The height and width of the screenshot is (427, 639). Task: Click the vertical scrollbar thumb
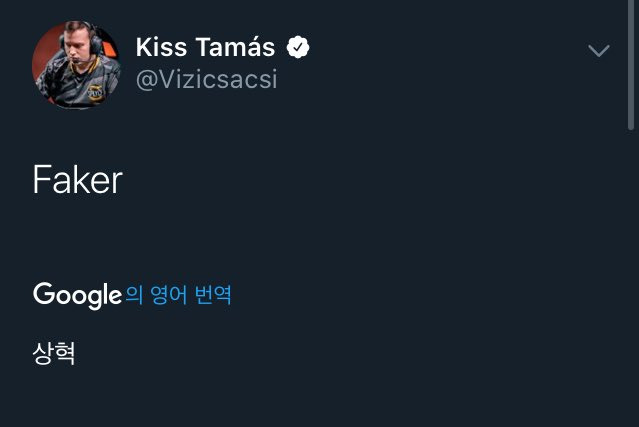tap(630, 60)
